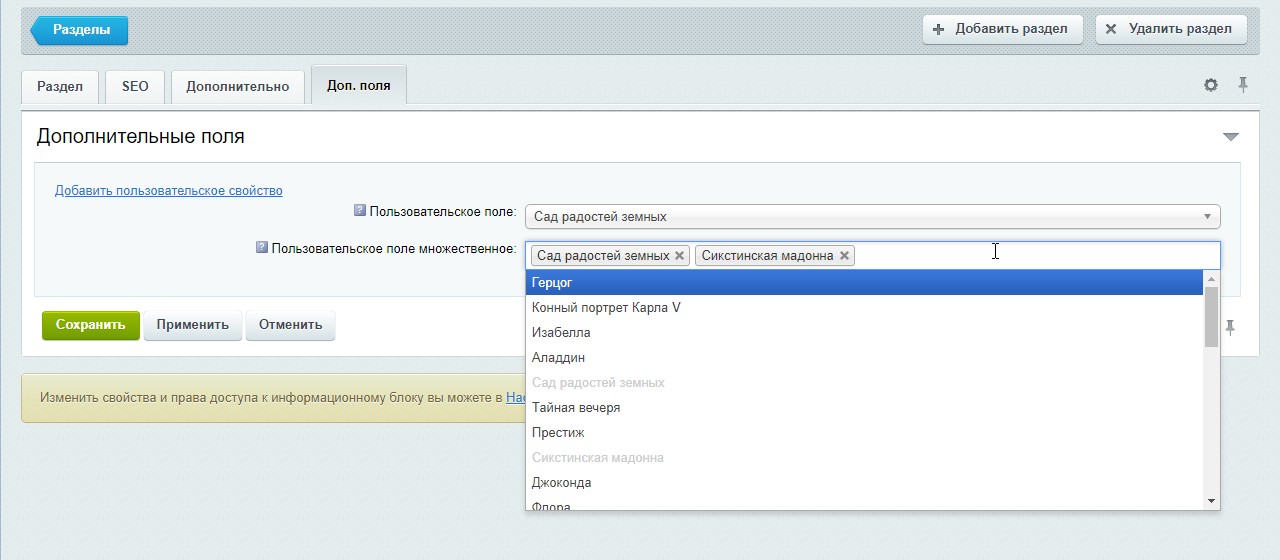Remove the 'Сад радостей земных' tag

pyautogui.click(x=680, y=256)
